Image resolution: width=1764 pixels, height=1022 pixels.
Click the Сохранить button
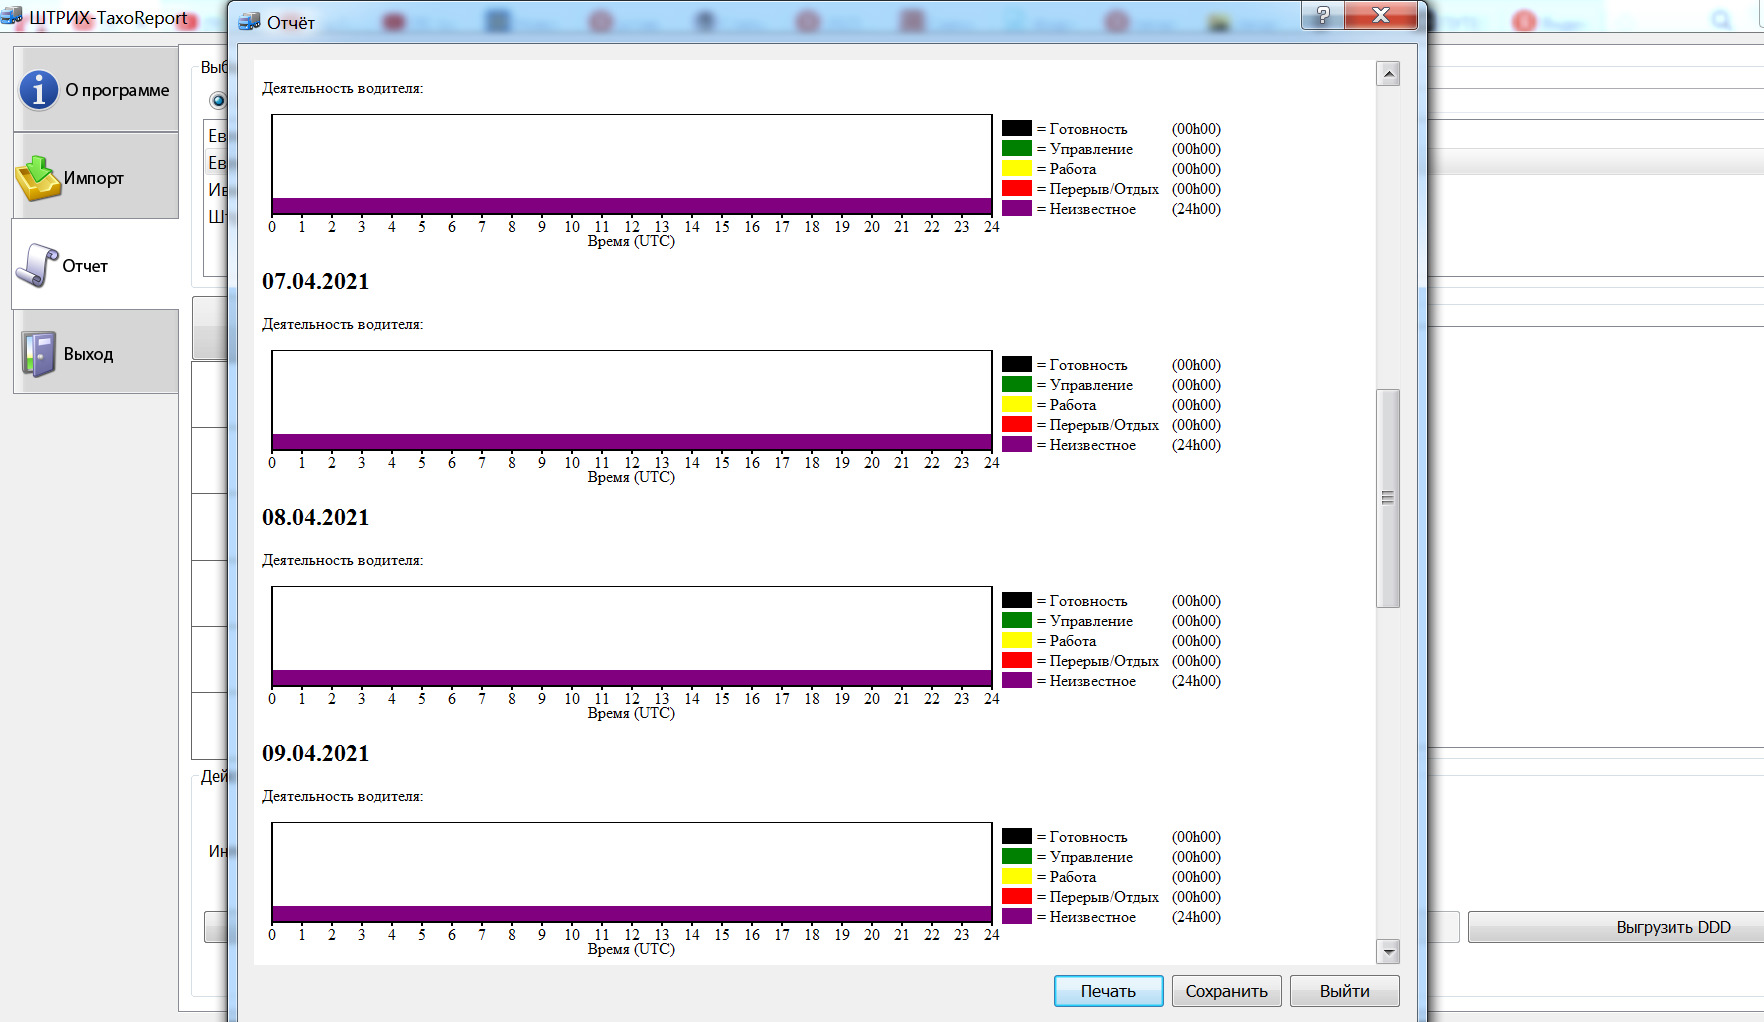point(1226,991)
